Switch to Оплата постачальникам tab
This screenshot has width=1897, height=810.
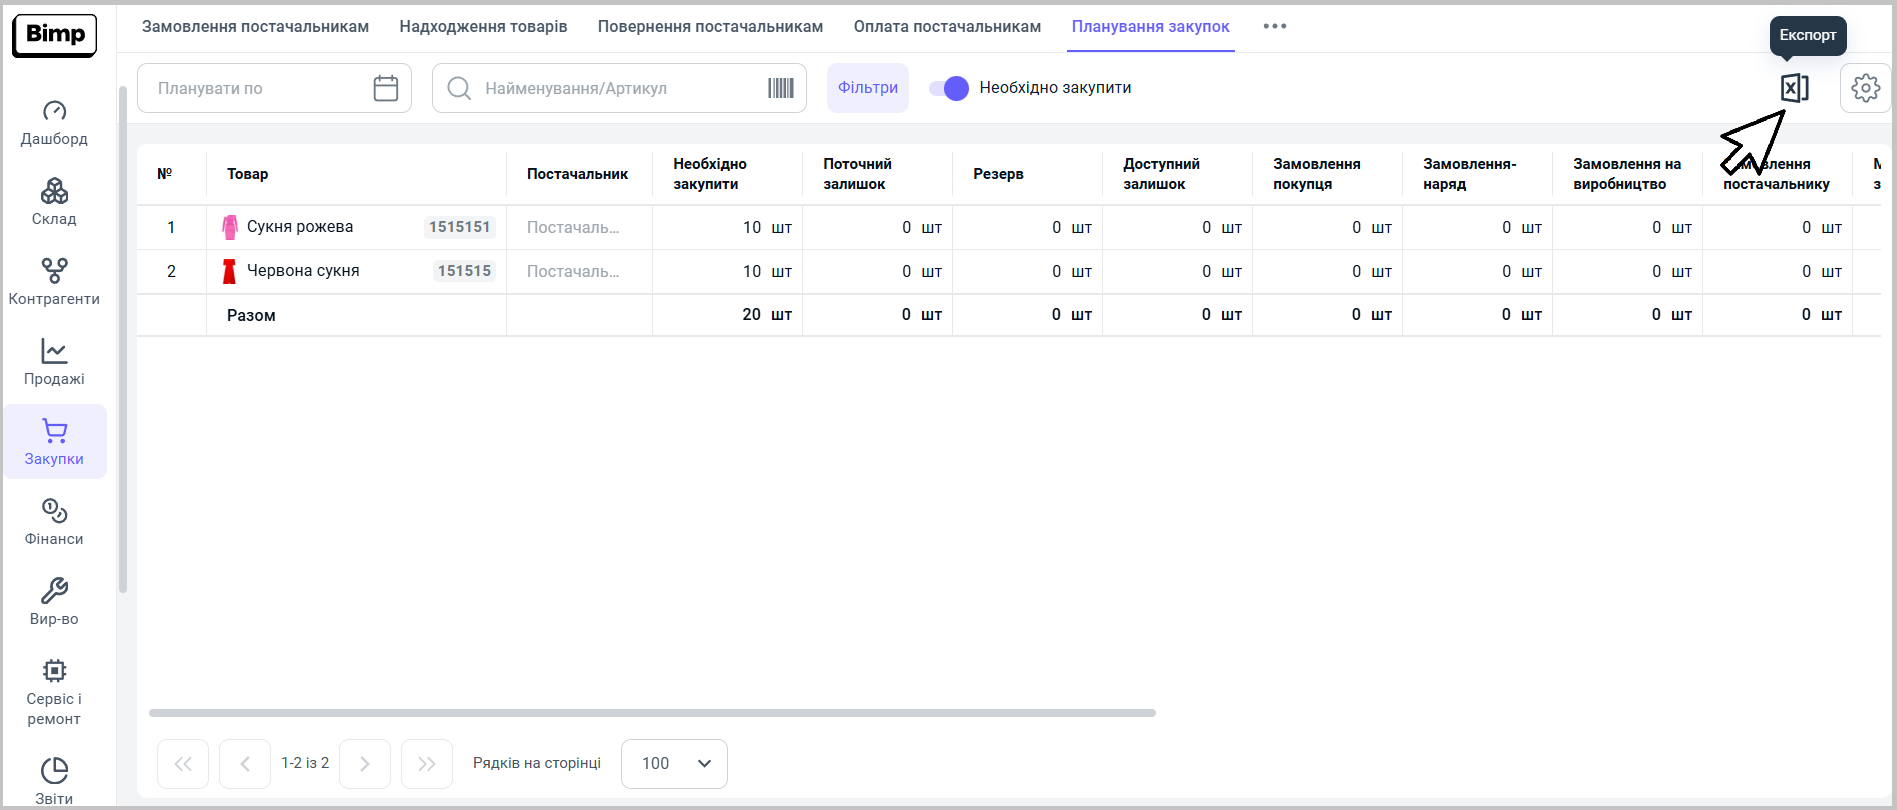pos(947,26)
